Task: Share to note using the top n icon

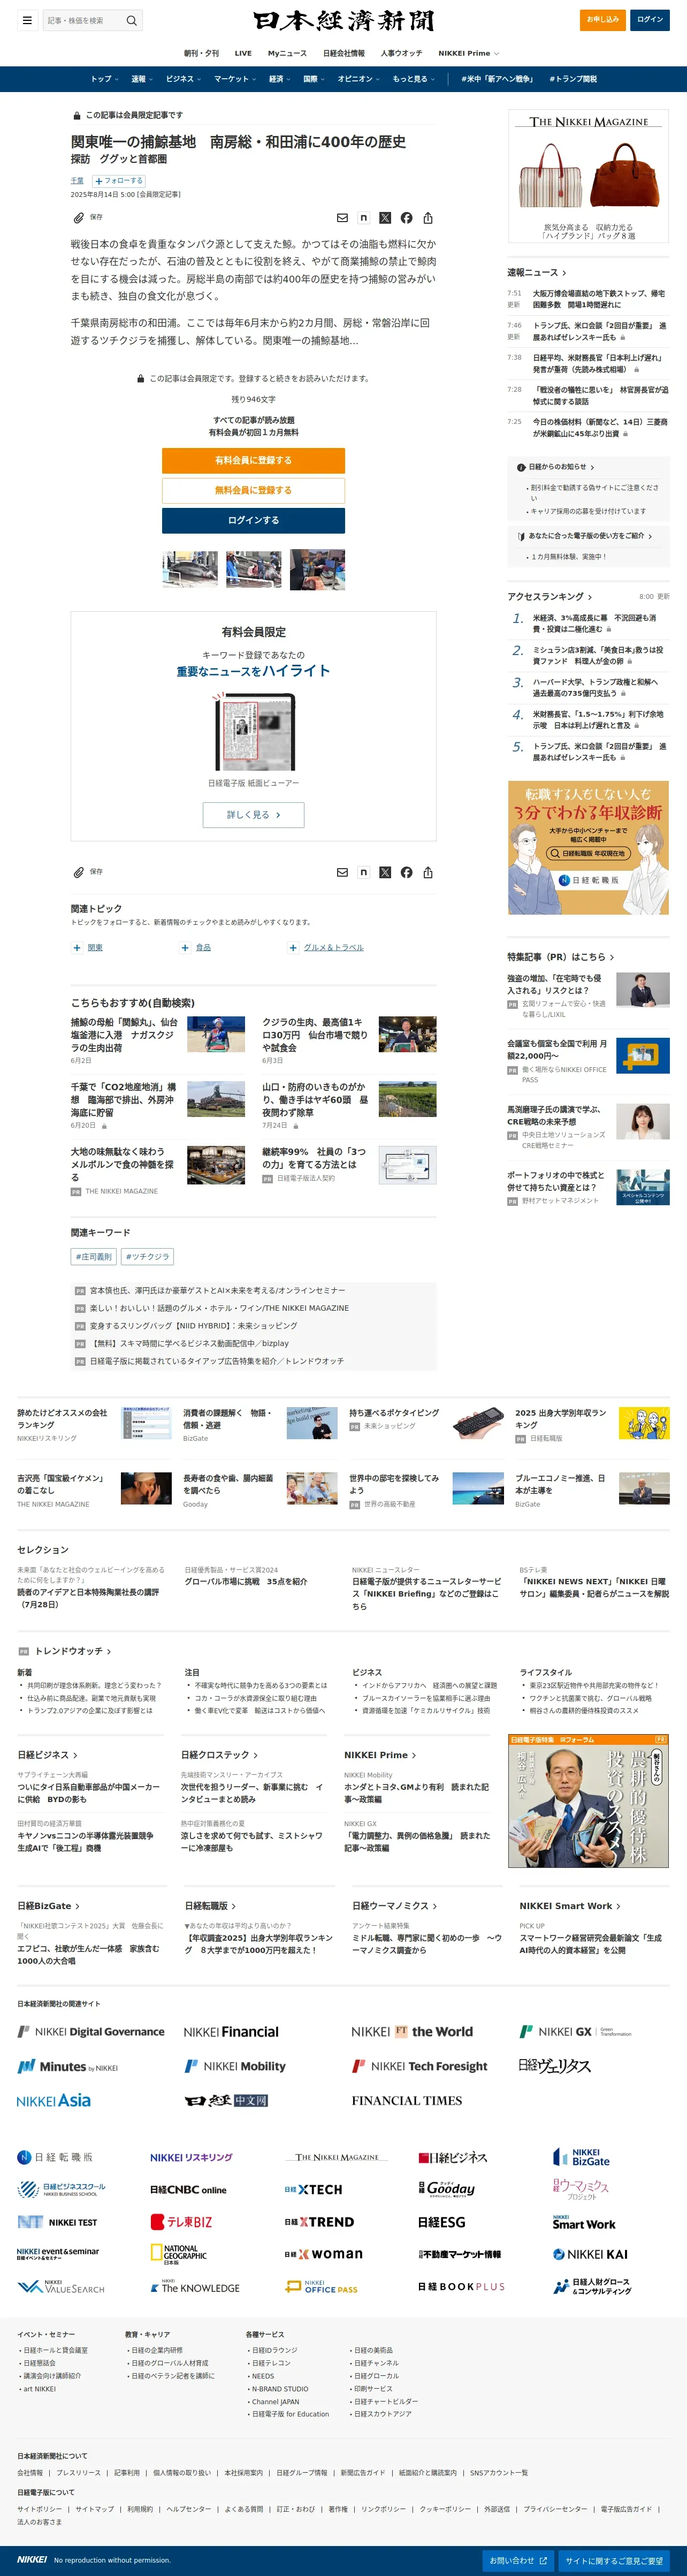Action: (363, 218)
